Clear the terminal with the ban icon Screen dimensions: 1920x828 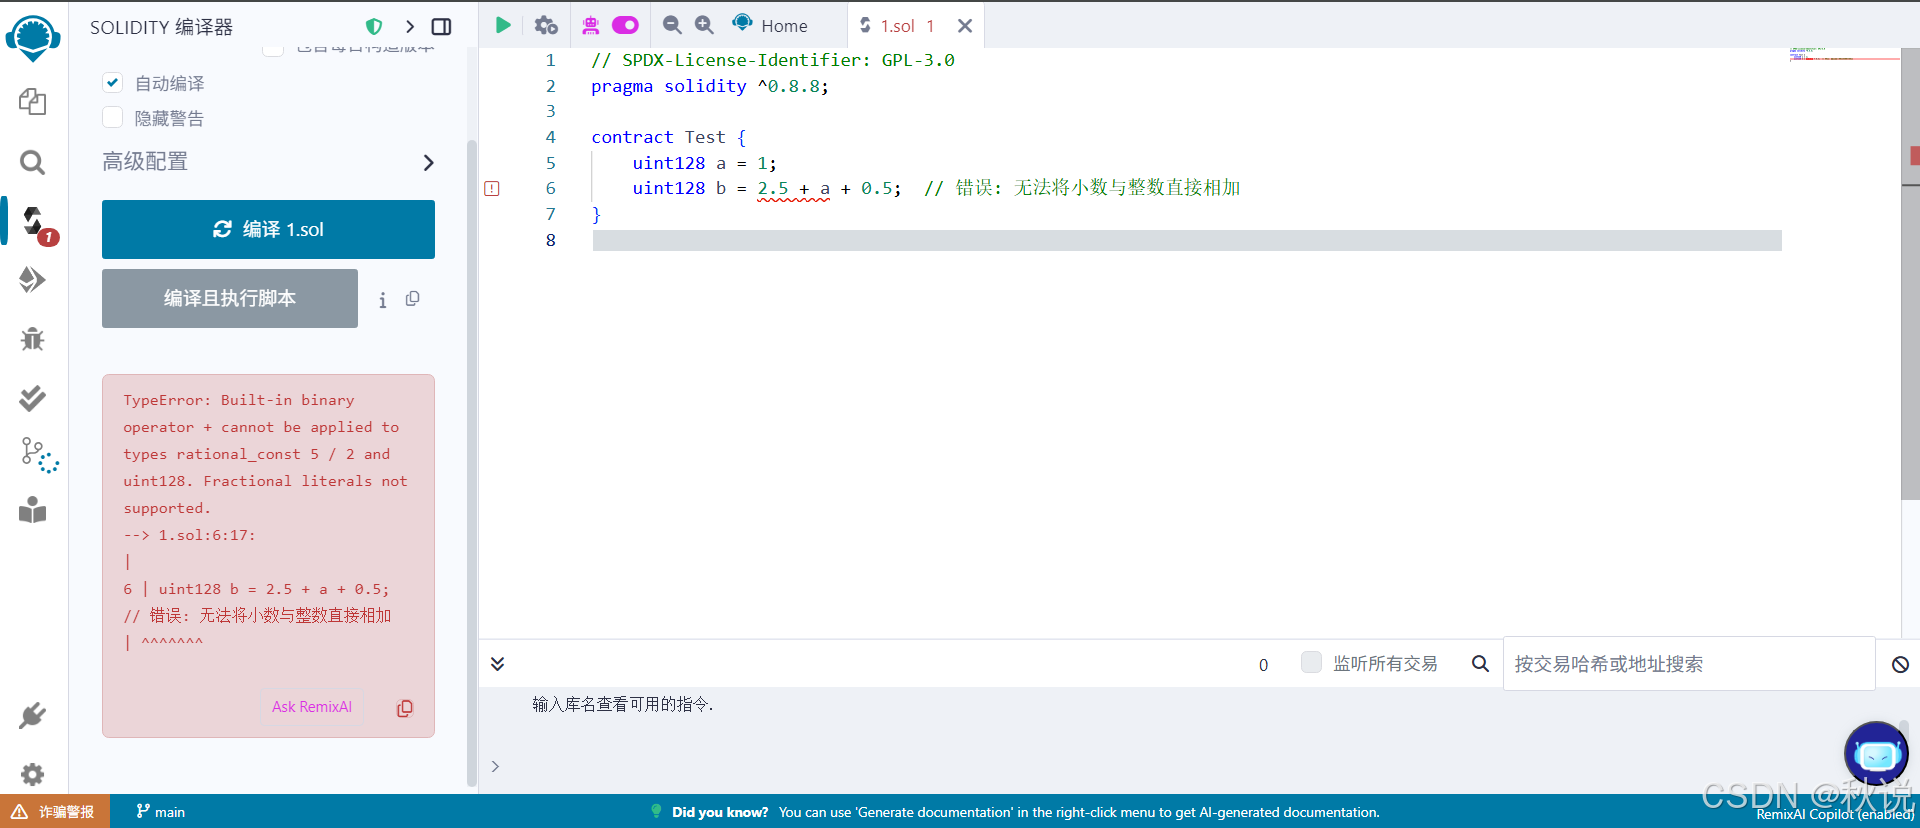point(1900,664)
